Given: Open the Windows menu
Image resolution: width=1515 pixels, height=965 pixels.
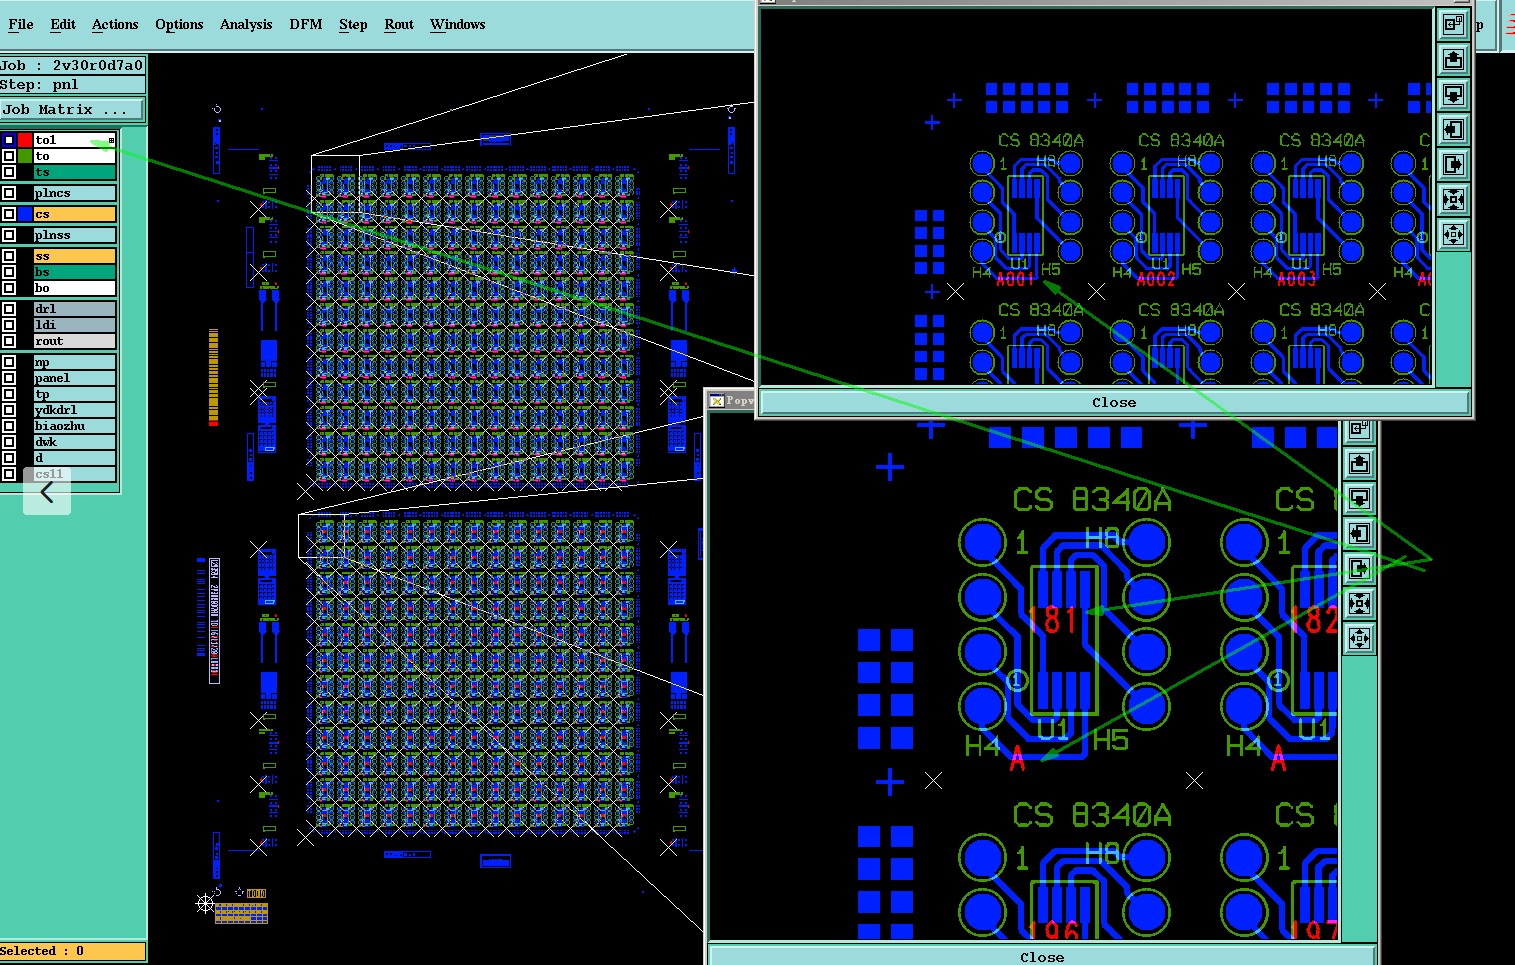Looking at the screenshot, I should tap(458, 24).
